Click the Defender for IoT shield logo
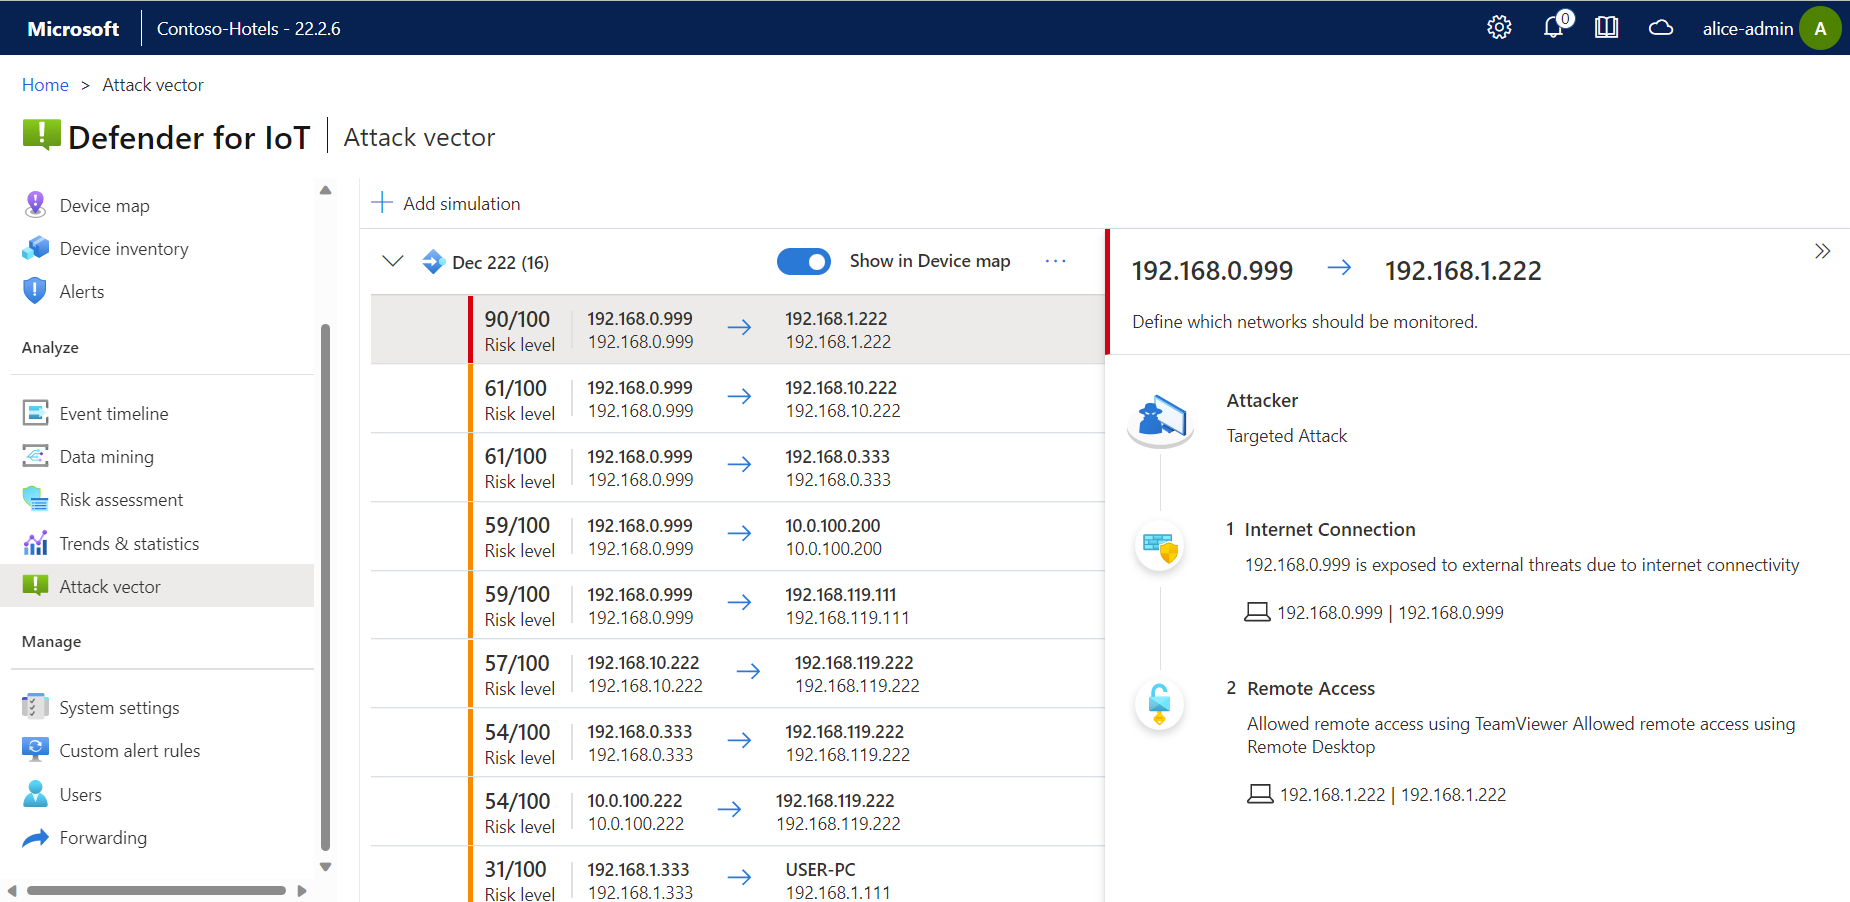Image resolution: width=1850 pixels, height=902 pixels. tap(42, 135)
